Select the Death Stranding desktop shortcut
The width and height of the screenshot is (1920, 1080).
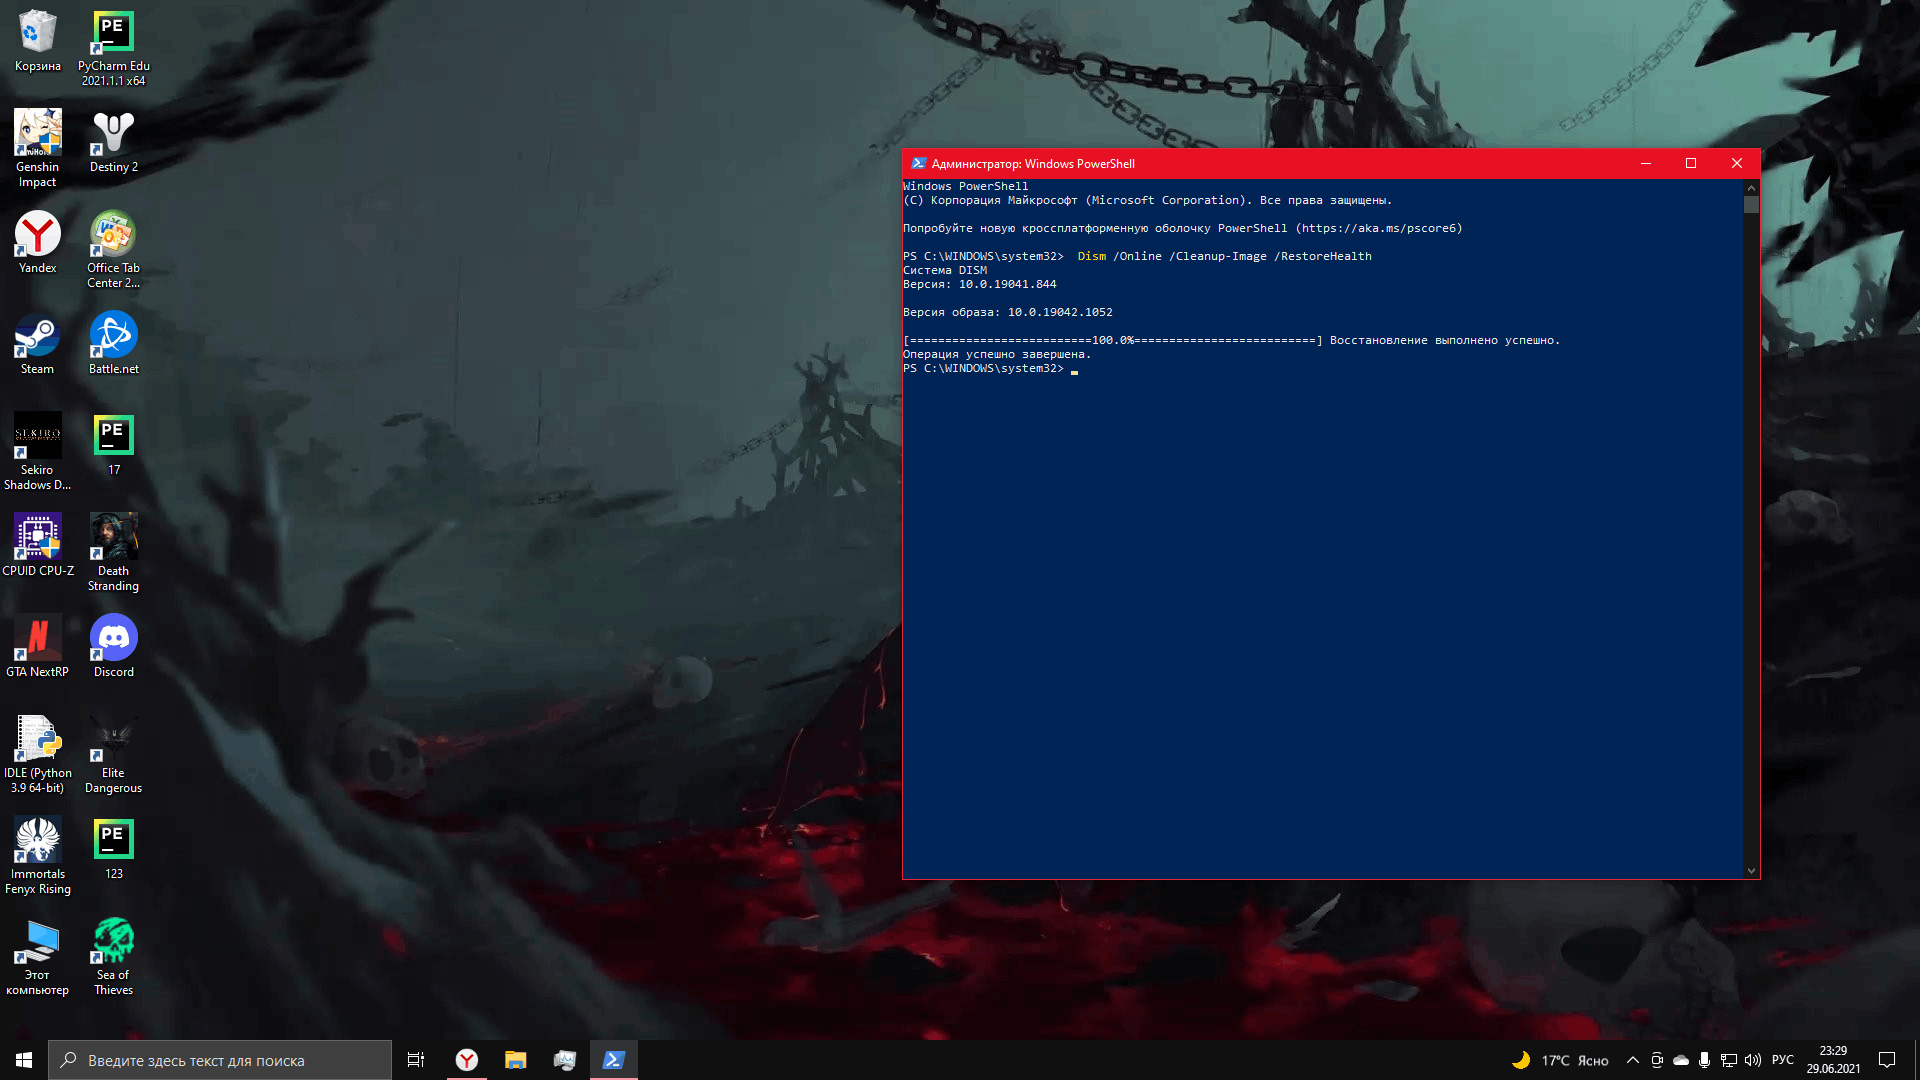pyautogui.click(x=113, y=553)
